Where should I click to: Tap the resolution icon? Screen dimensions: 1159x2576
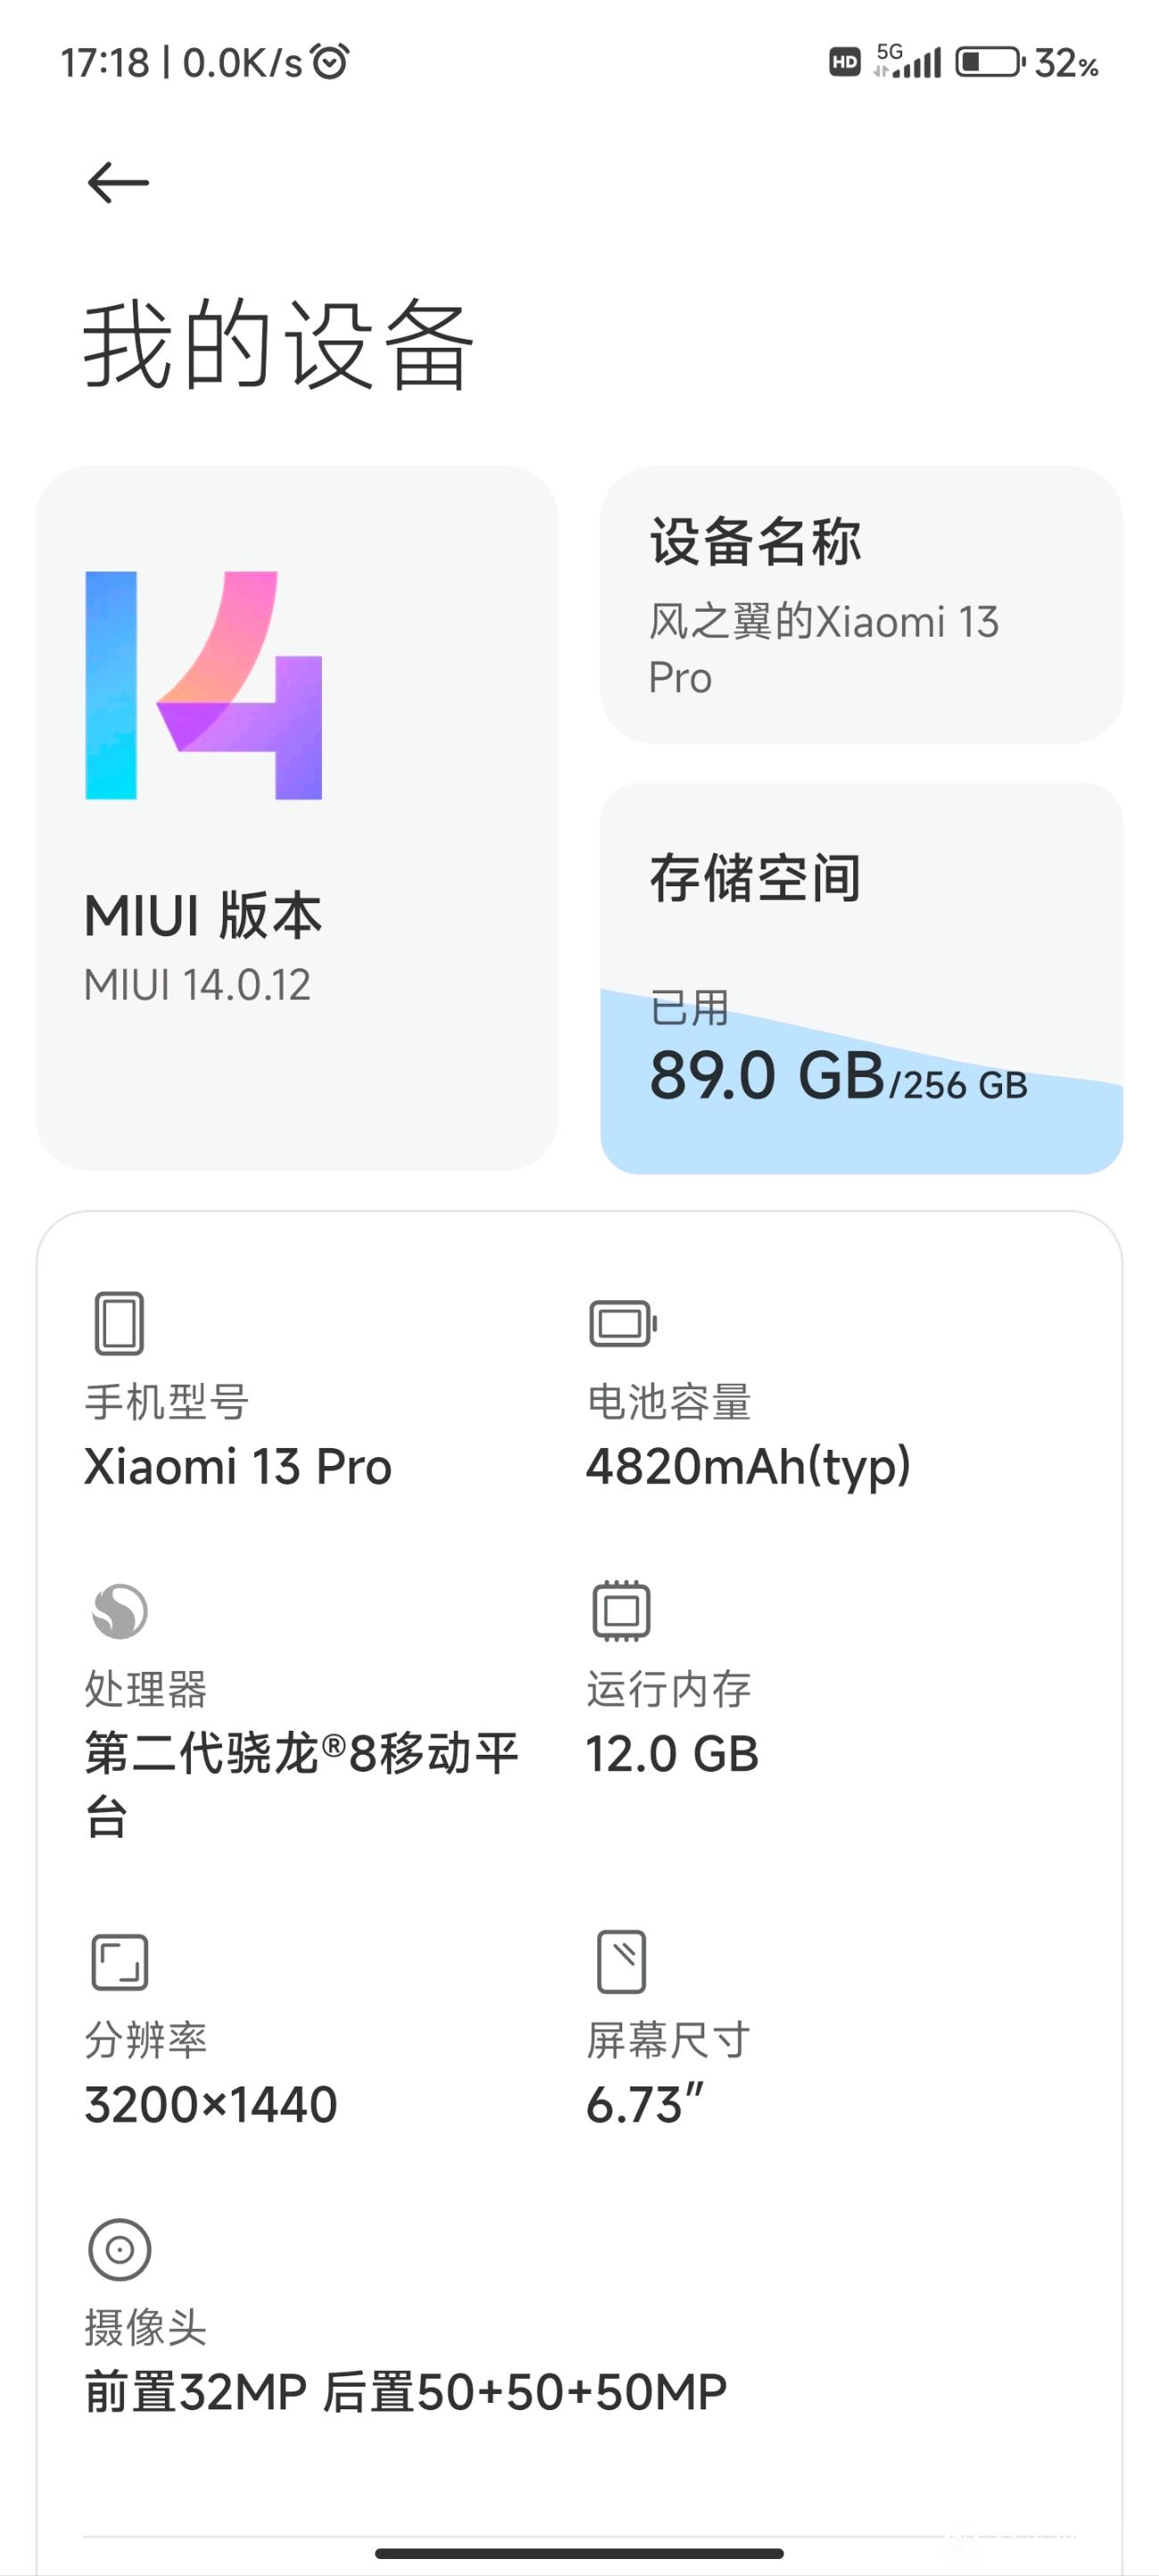coord(119,1961)
